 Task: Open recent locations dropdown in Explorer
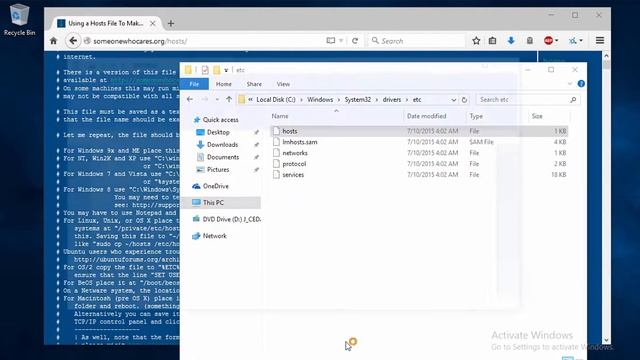coord(217,100)
